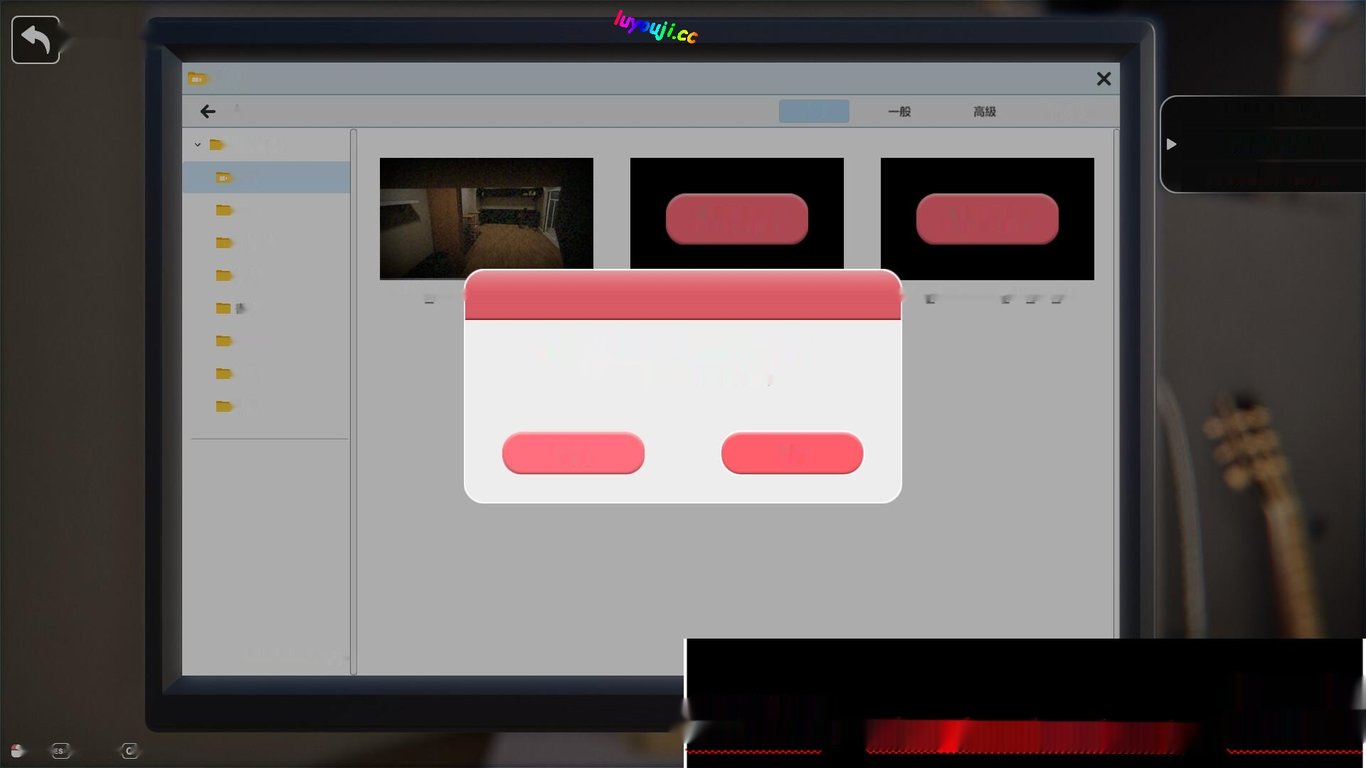Viewport: 1366px width, 768px height.
Task: Switch to the 一般 tab
Action: pyautogui.click(x=899, y=111)
